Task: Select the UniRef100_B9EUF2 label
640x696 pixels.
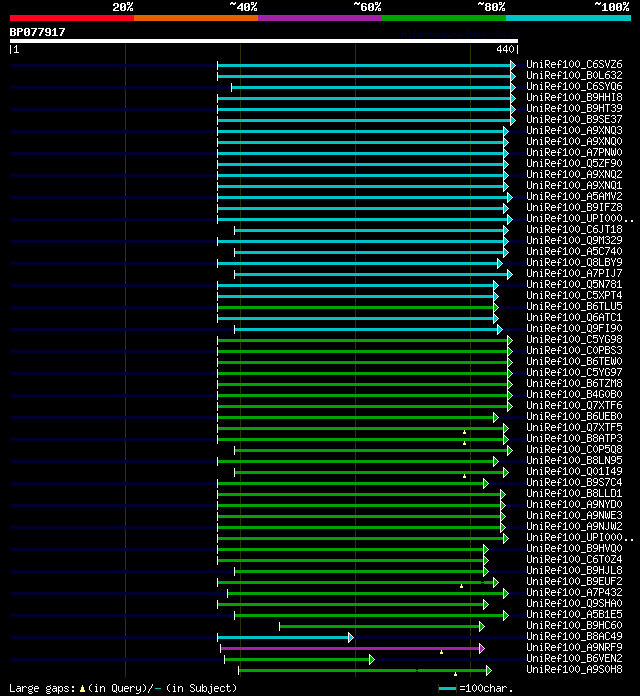Action: (x=574, y=581)
